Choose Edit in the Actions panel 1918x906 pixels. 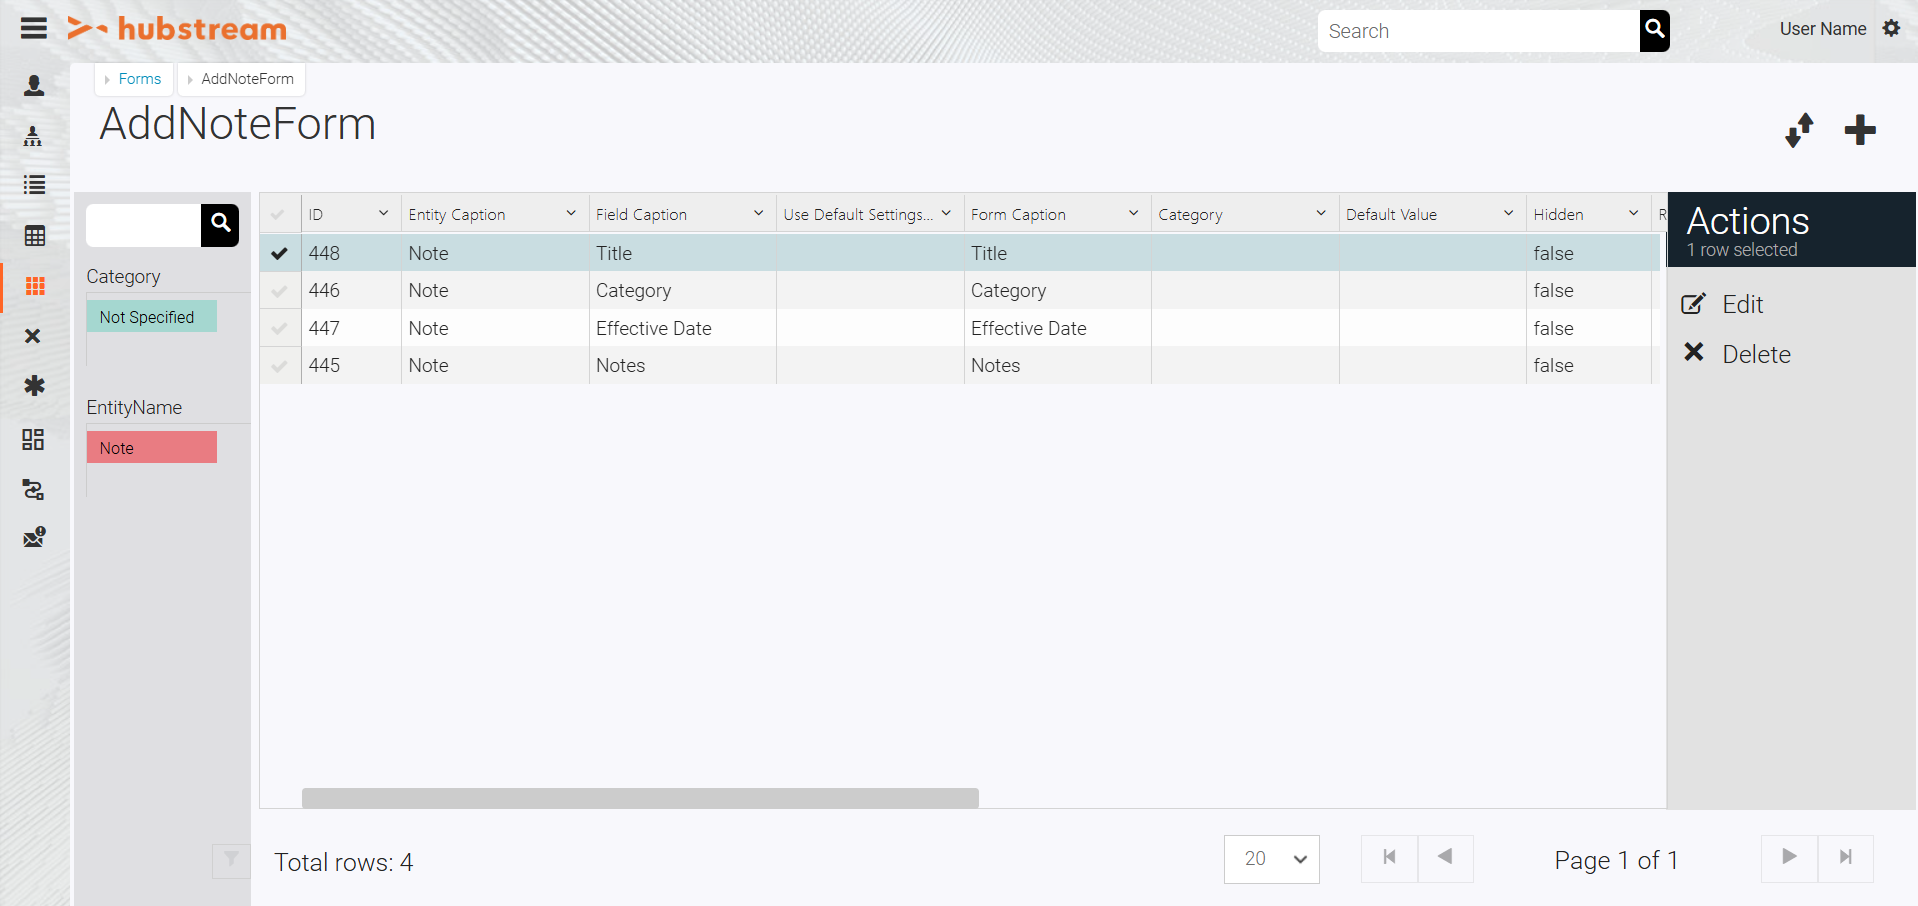click(1741, 304)
